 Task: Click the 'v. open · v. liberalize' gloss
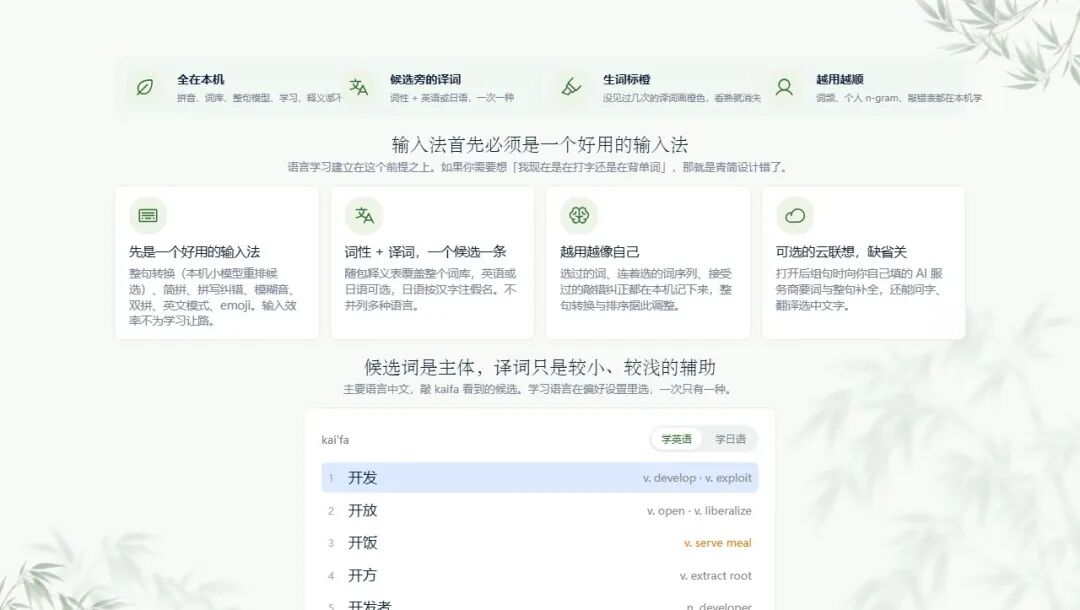(x=699, y=511)
